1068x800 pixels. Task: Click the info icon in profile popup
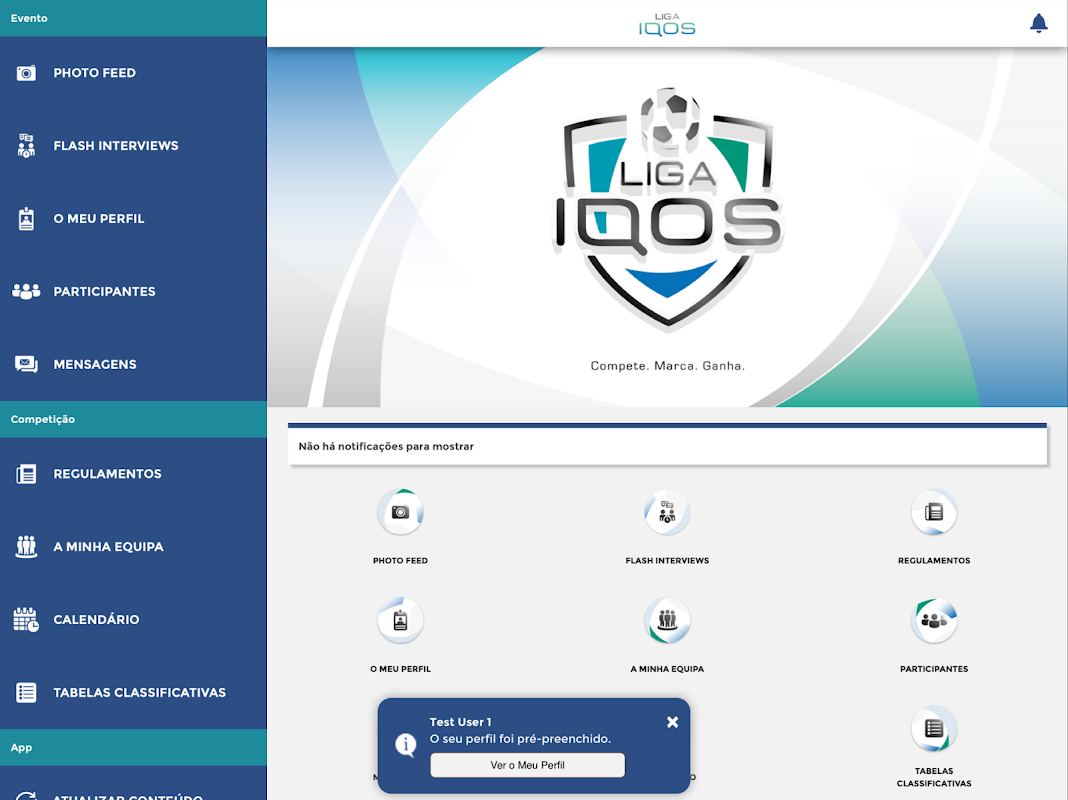pos(406,744)
